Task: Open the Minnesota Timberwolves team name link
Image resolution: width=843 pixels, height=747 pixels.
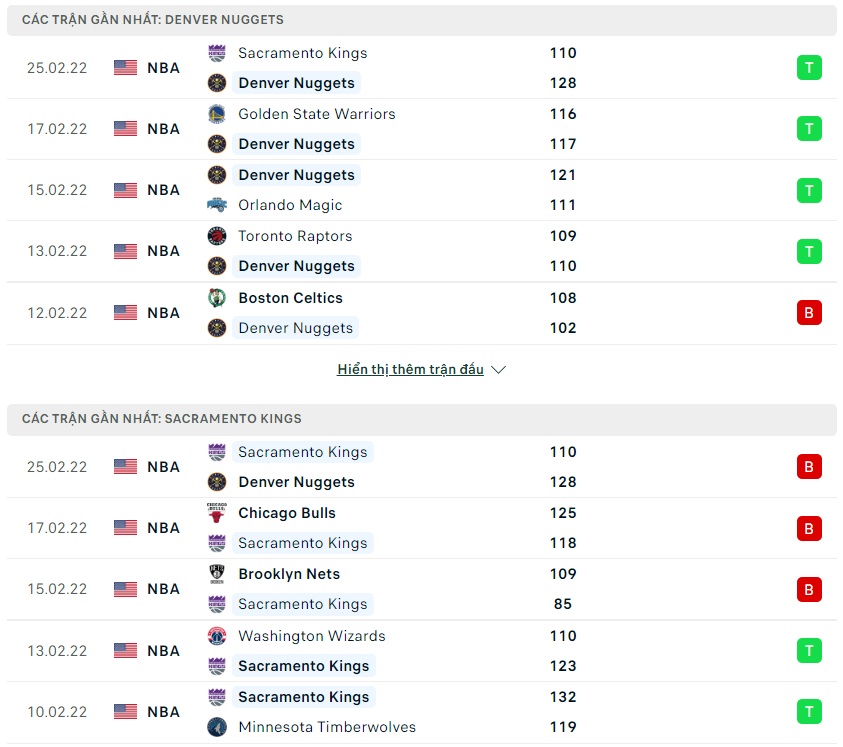Action: click(327, 727)
